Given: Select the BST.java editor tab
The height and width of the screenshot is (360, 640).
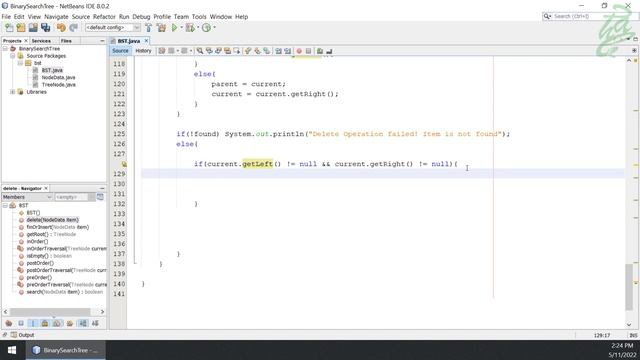Looking at the screenshot, I should click(129, 41).
